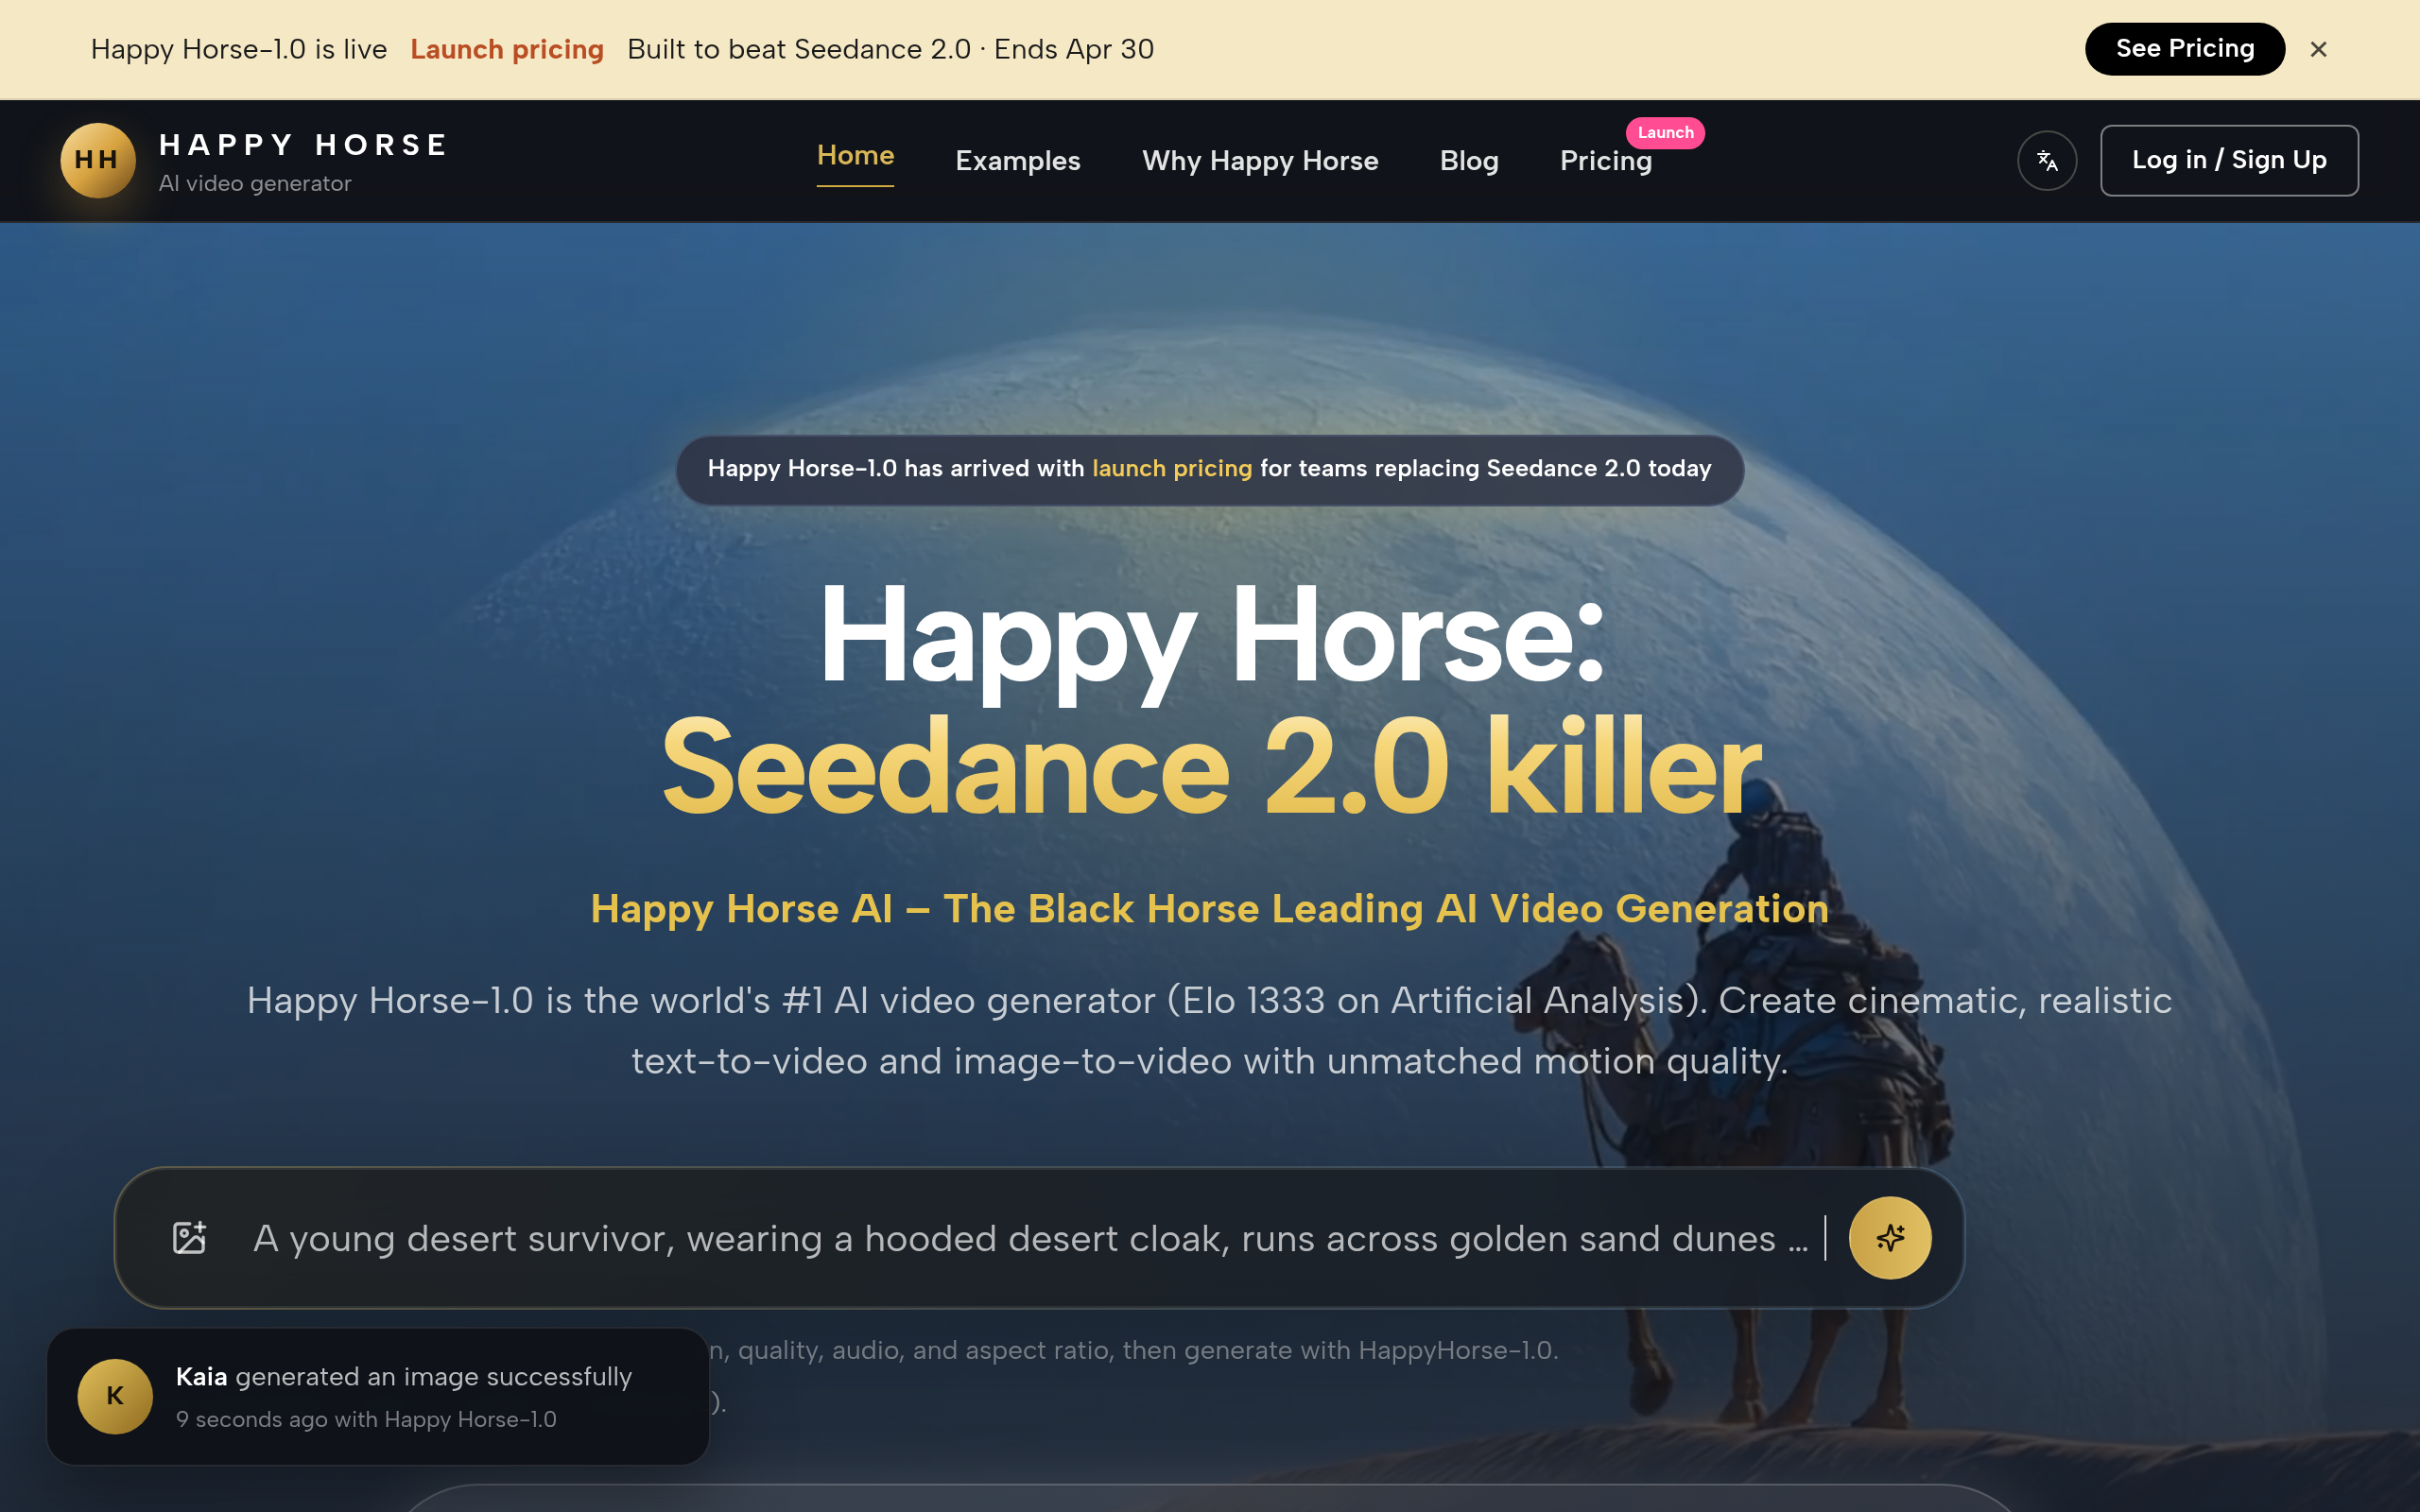
Task: Click the 'AI video generator' tagline
Action: tap(255, 184)
